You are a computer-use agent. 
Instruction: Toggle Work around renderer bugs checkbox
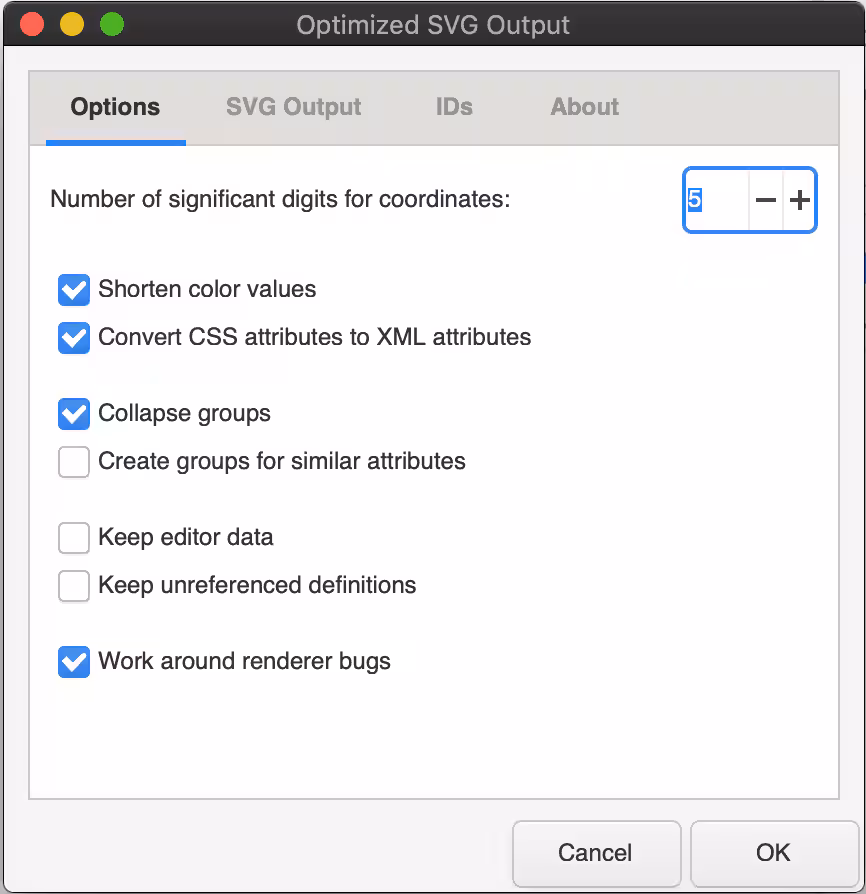74,662
